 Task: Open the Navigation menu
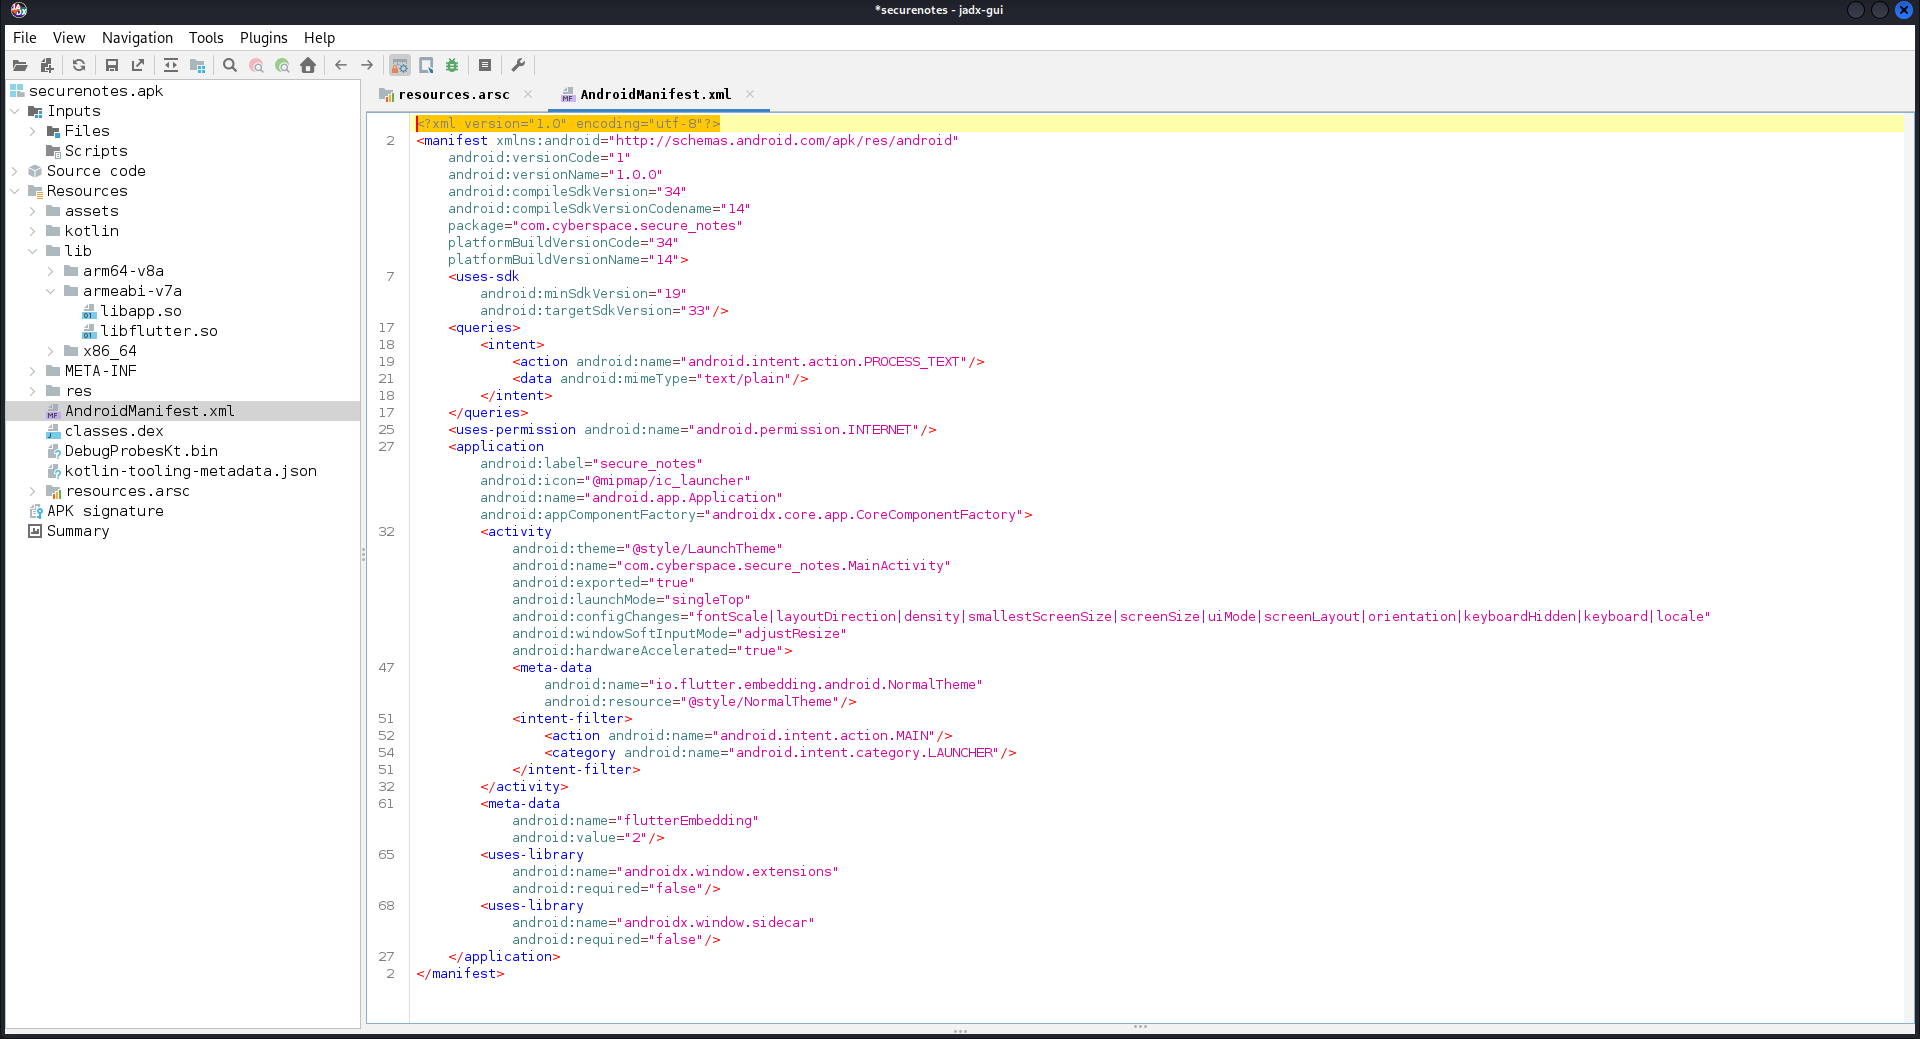[137, 38]
